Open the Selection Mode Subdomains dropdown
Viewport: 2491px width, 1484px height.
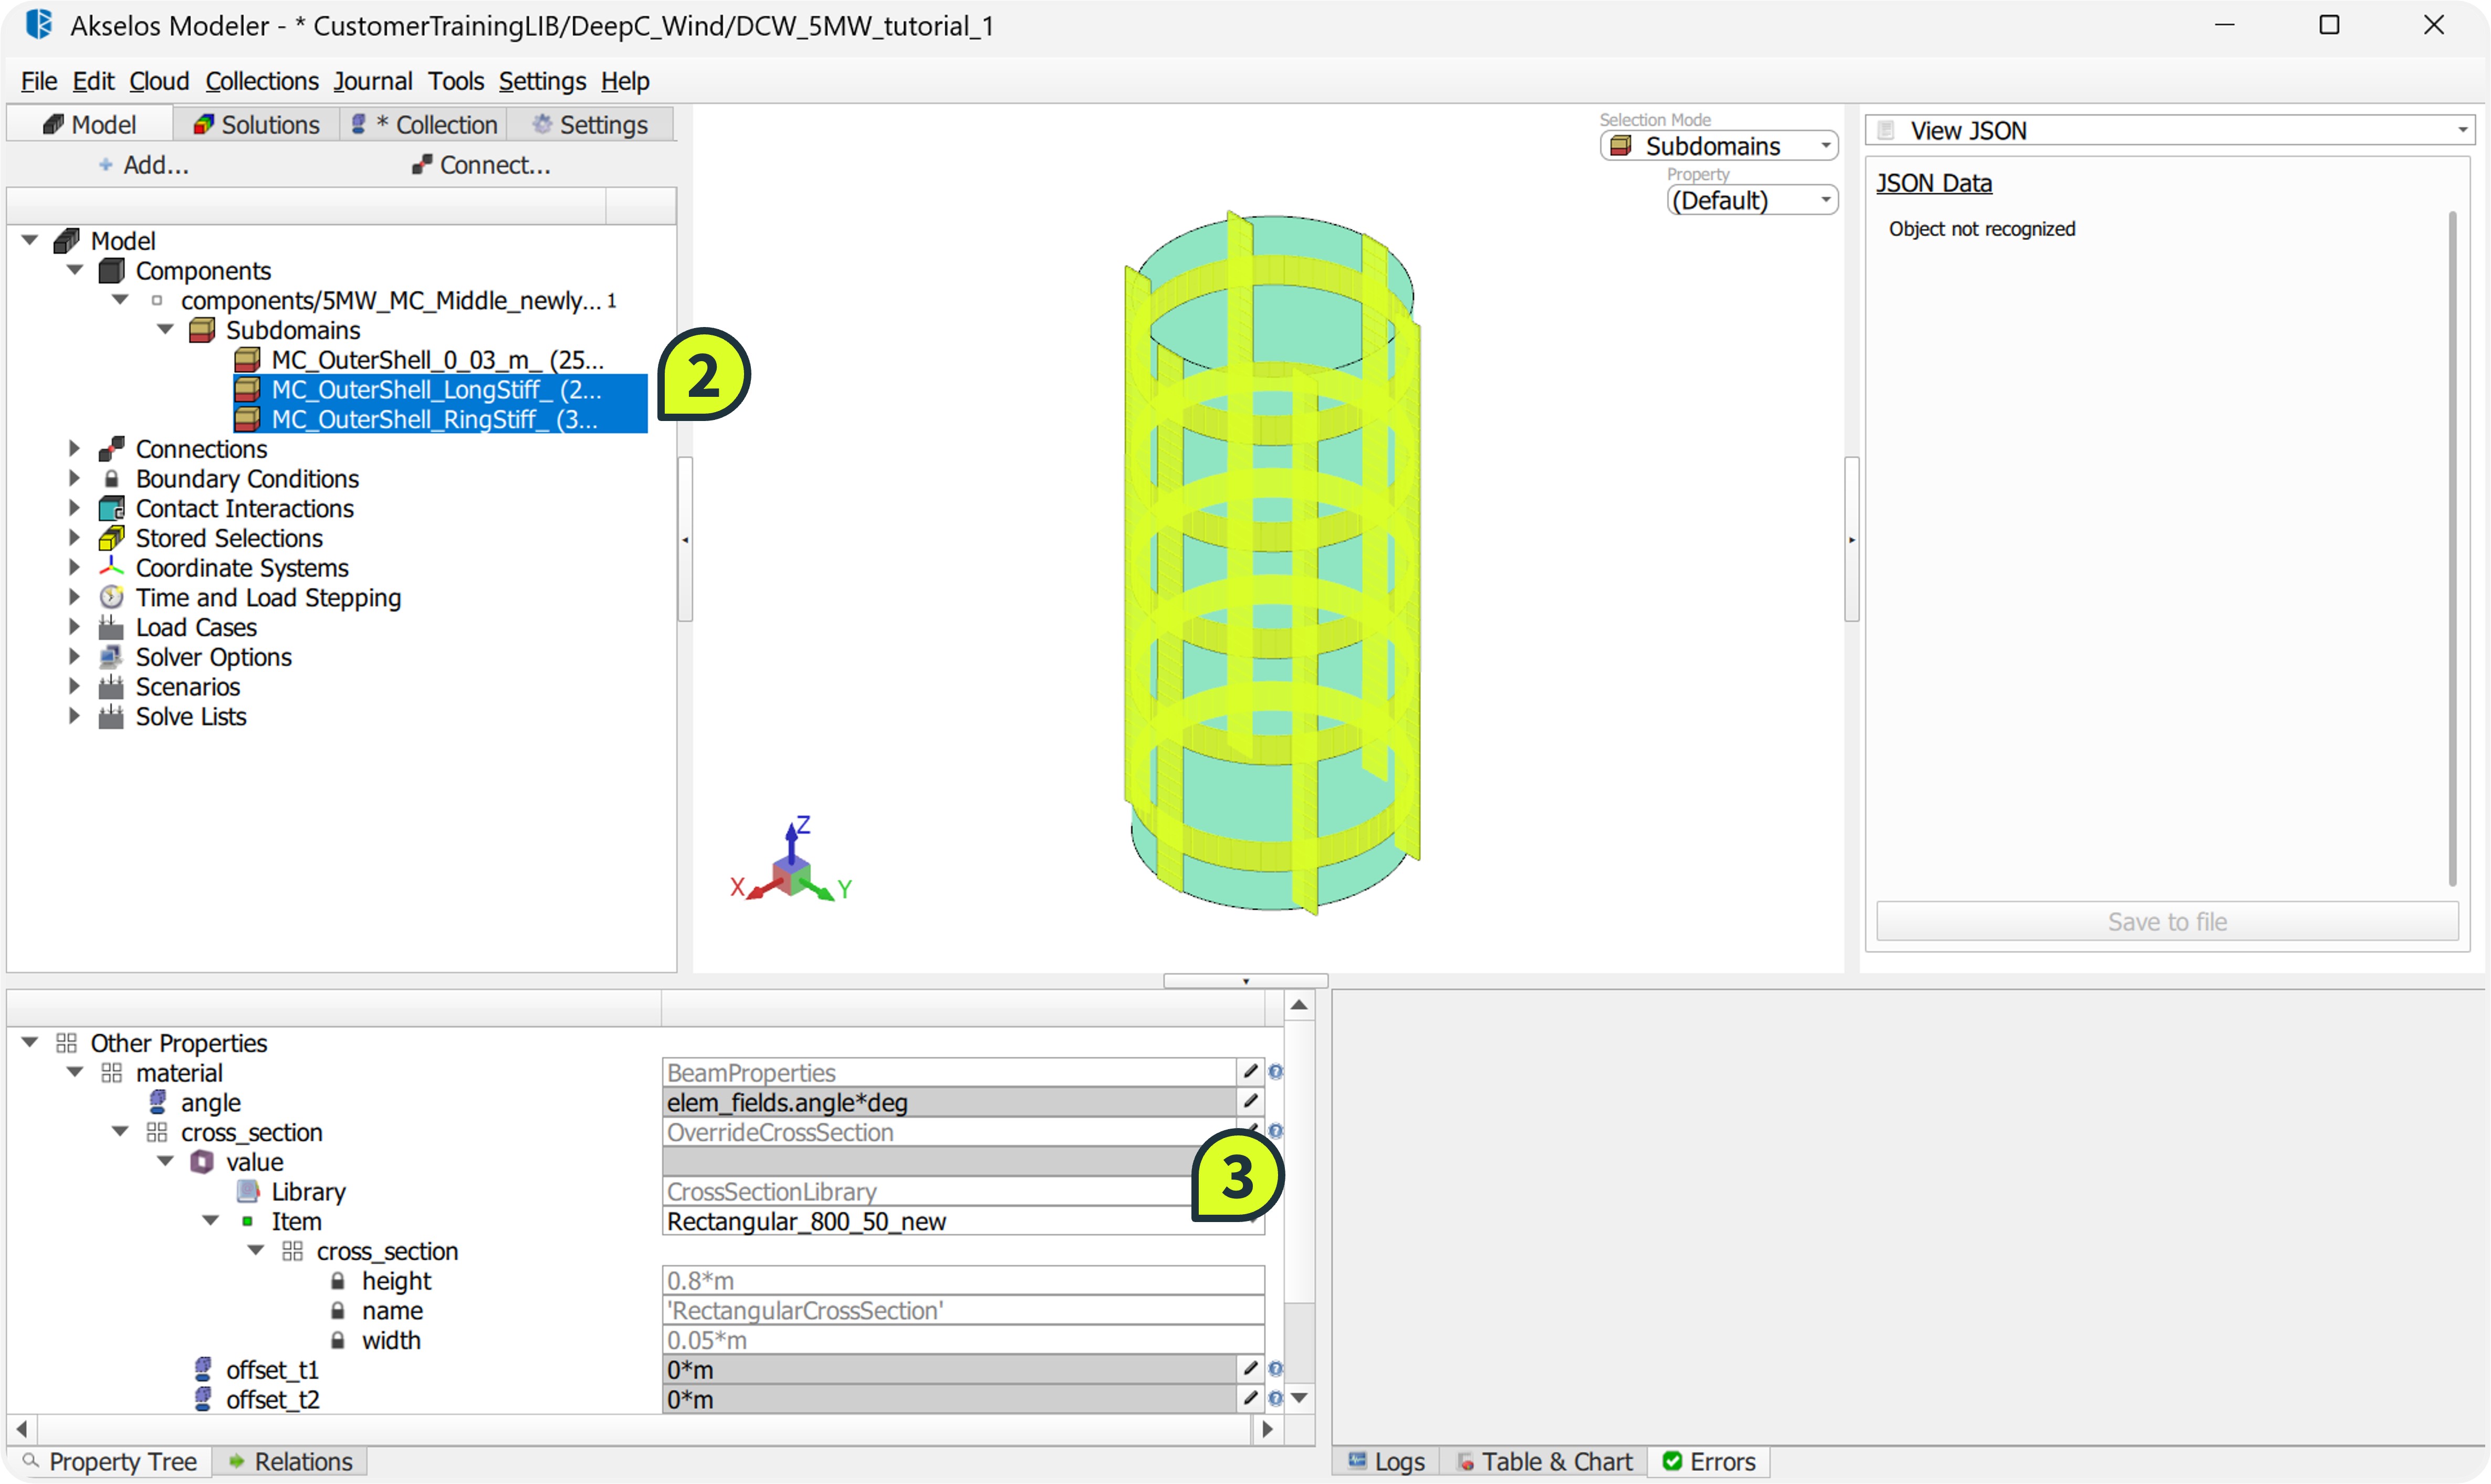tap(1719, 146)
